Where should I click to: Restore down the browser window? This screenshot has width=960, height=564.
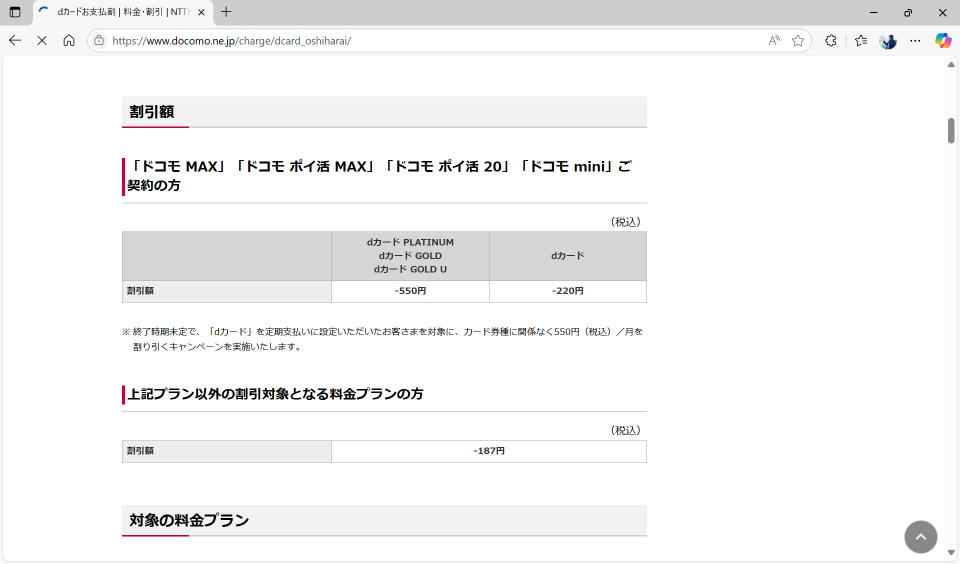[908, 12]
